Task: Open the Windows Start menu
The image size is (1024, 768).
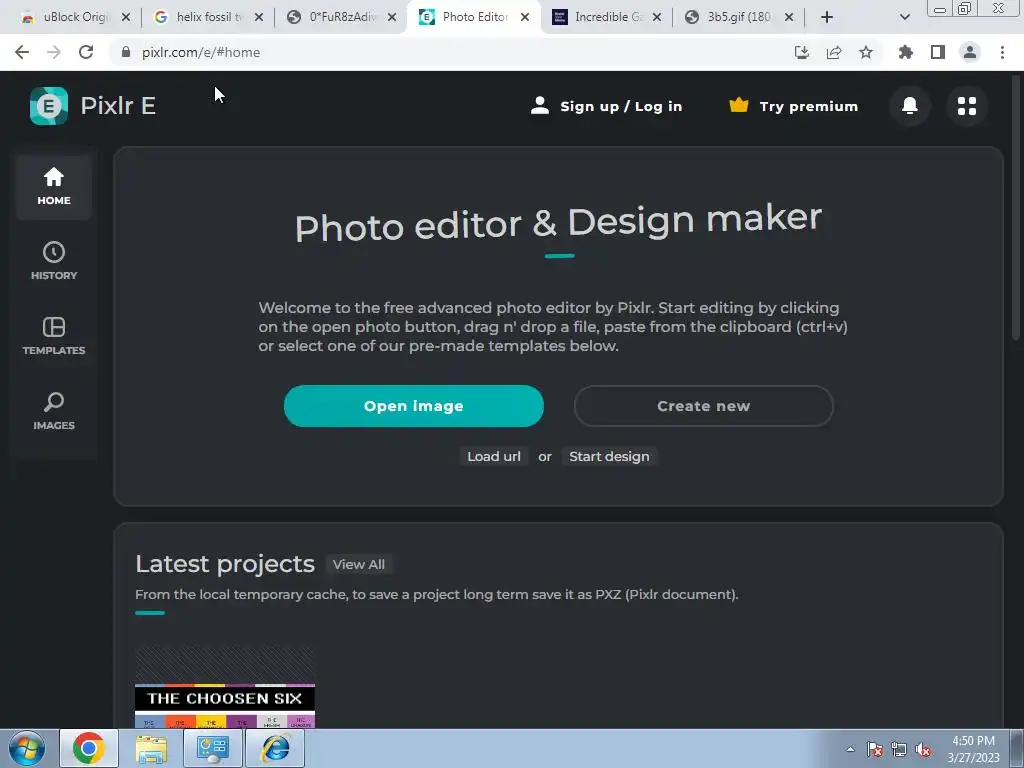Action: 27,748
